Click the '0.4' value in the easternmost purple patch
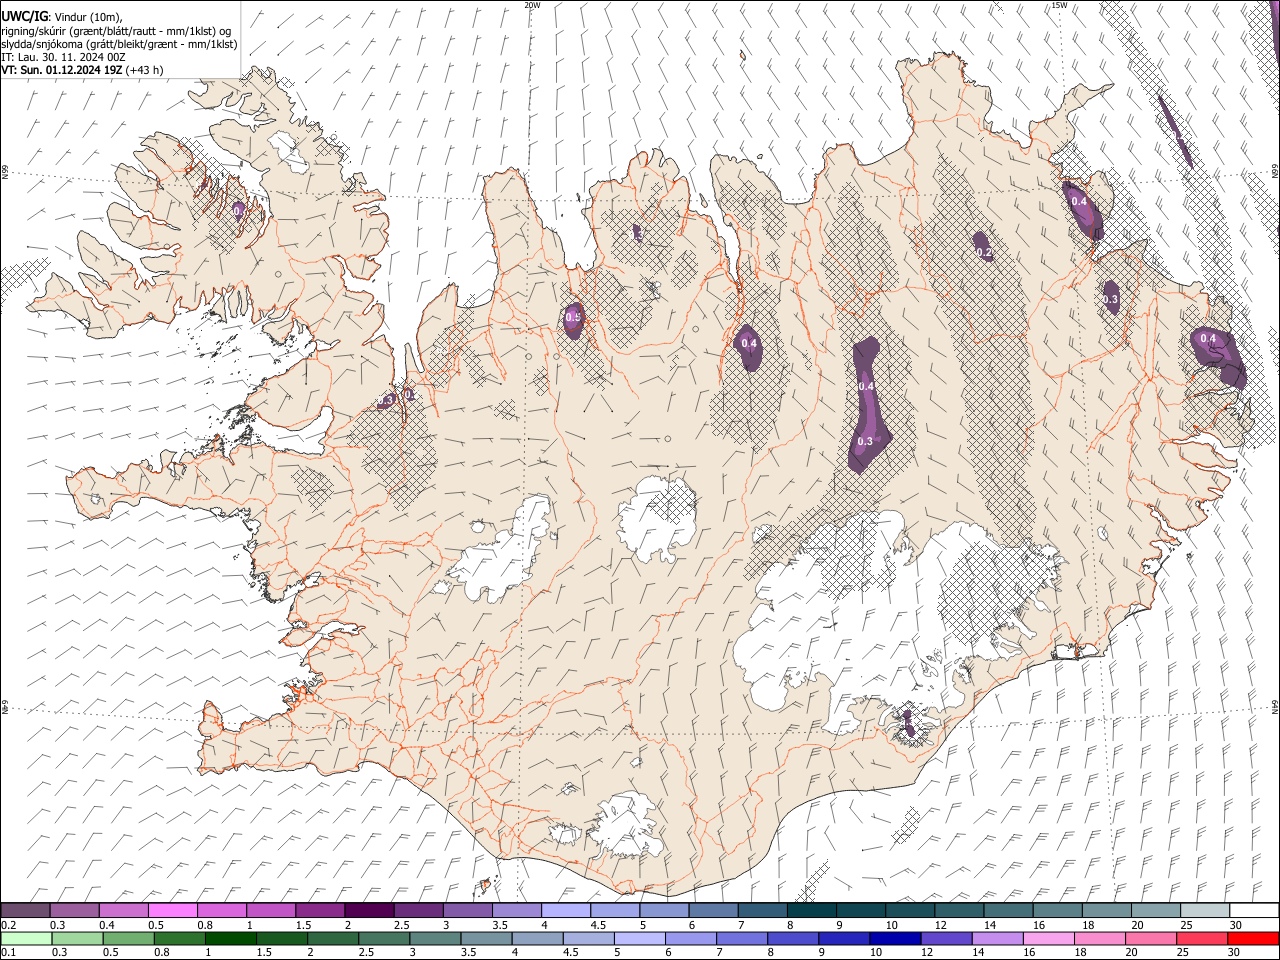1280x960 pixels. [x=1208, y=338]
